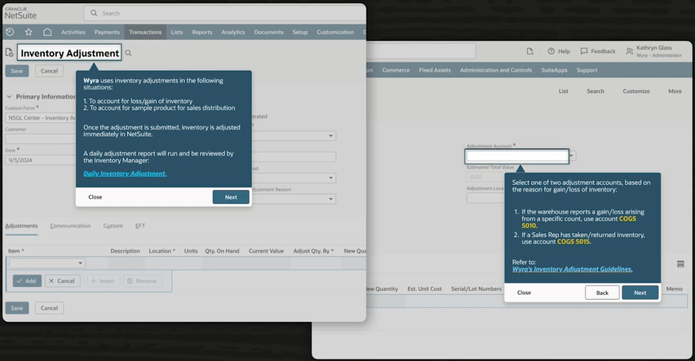Switch to the Communication tab

(70, 226)
